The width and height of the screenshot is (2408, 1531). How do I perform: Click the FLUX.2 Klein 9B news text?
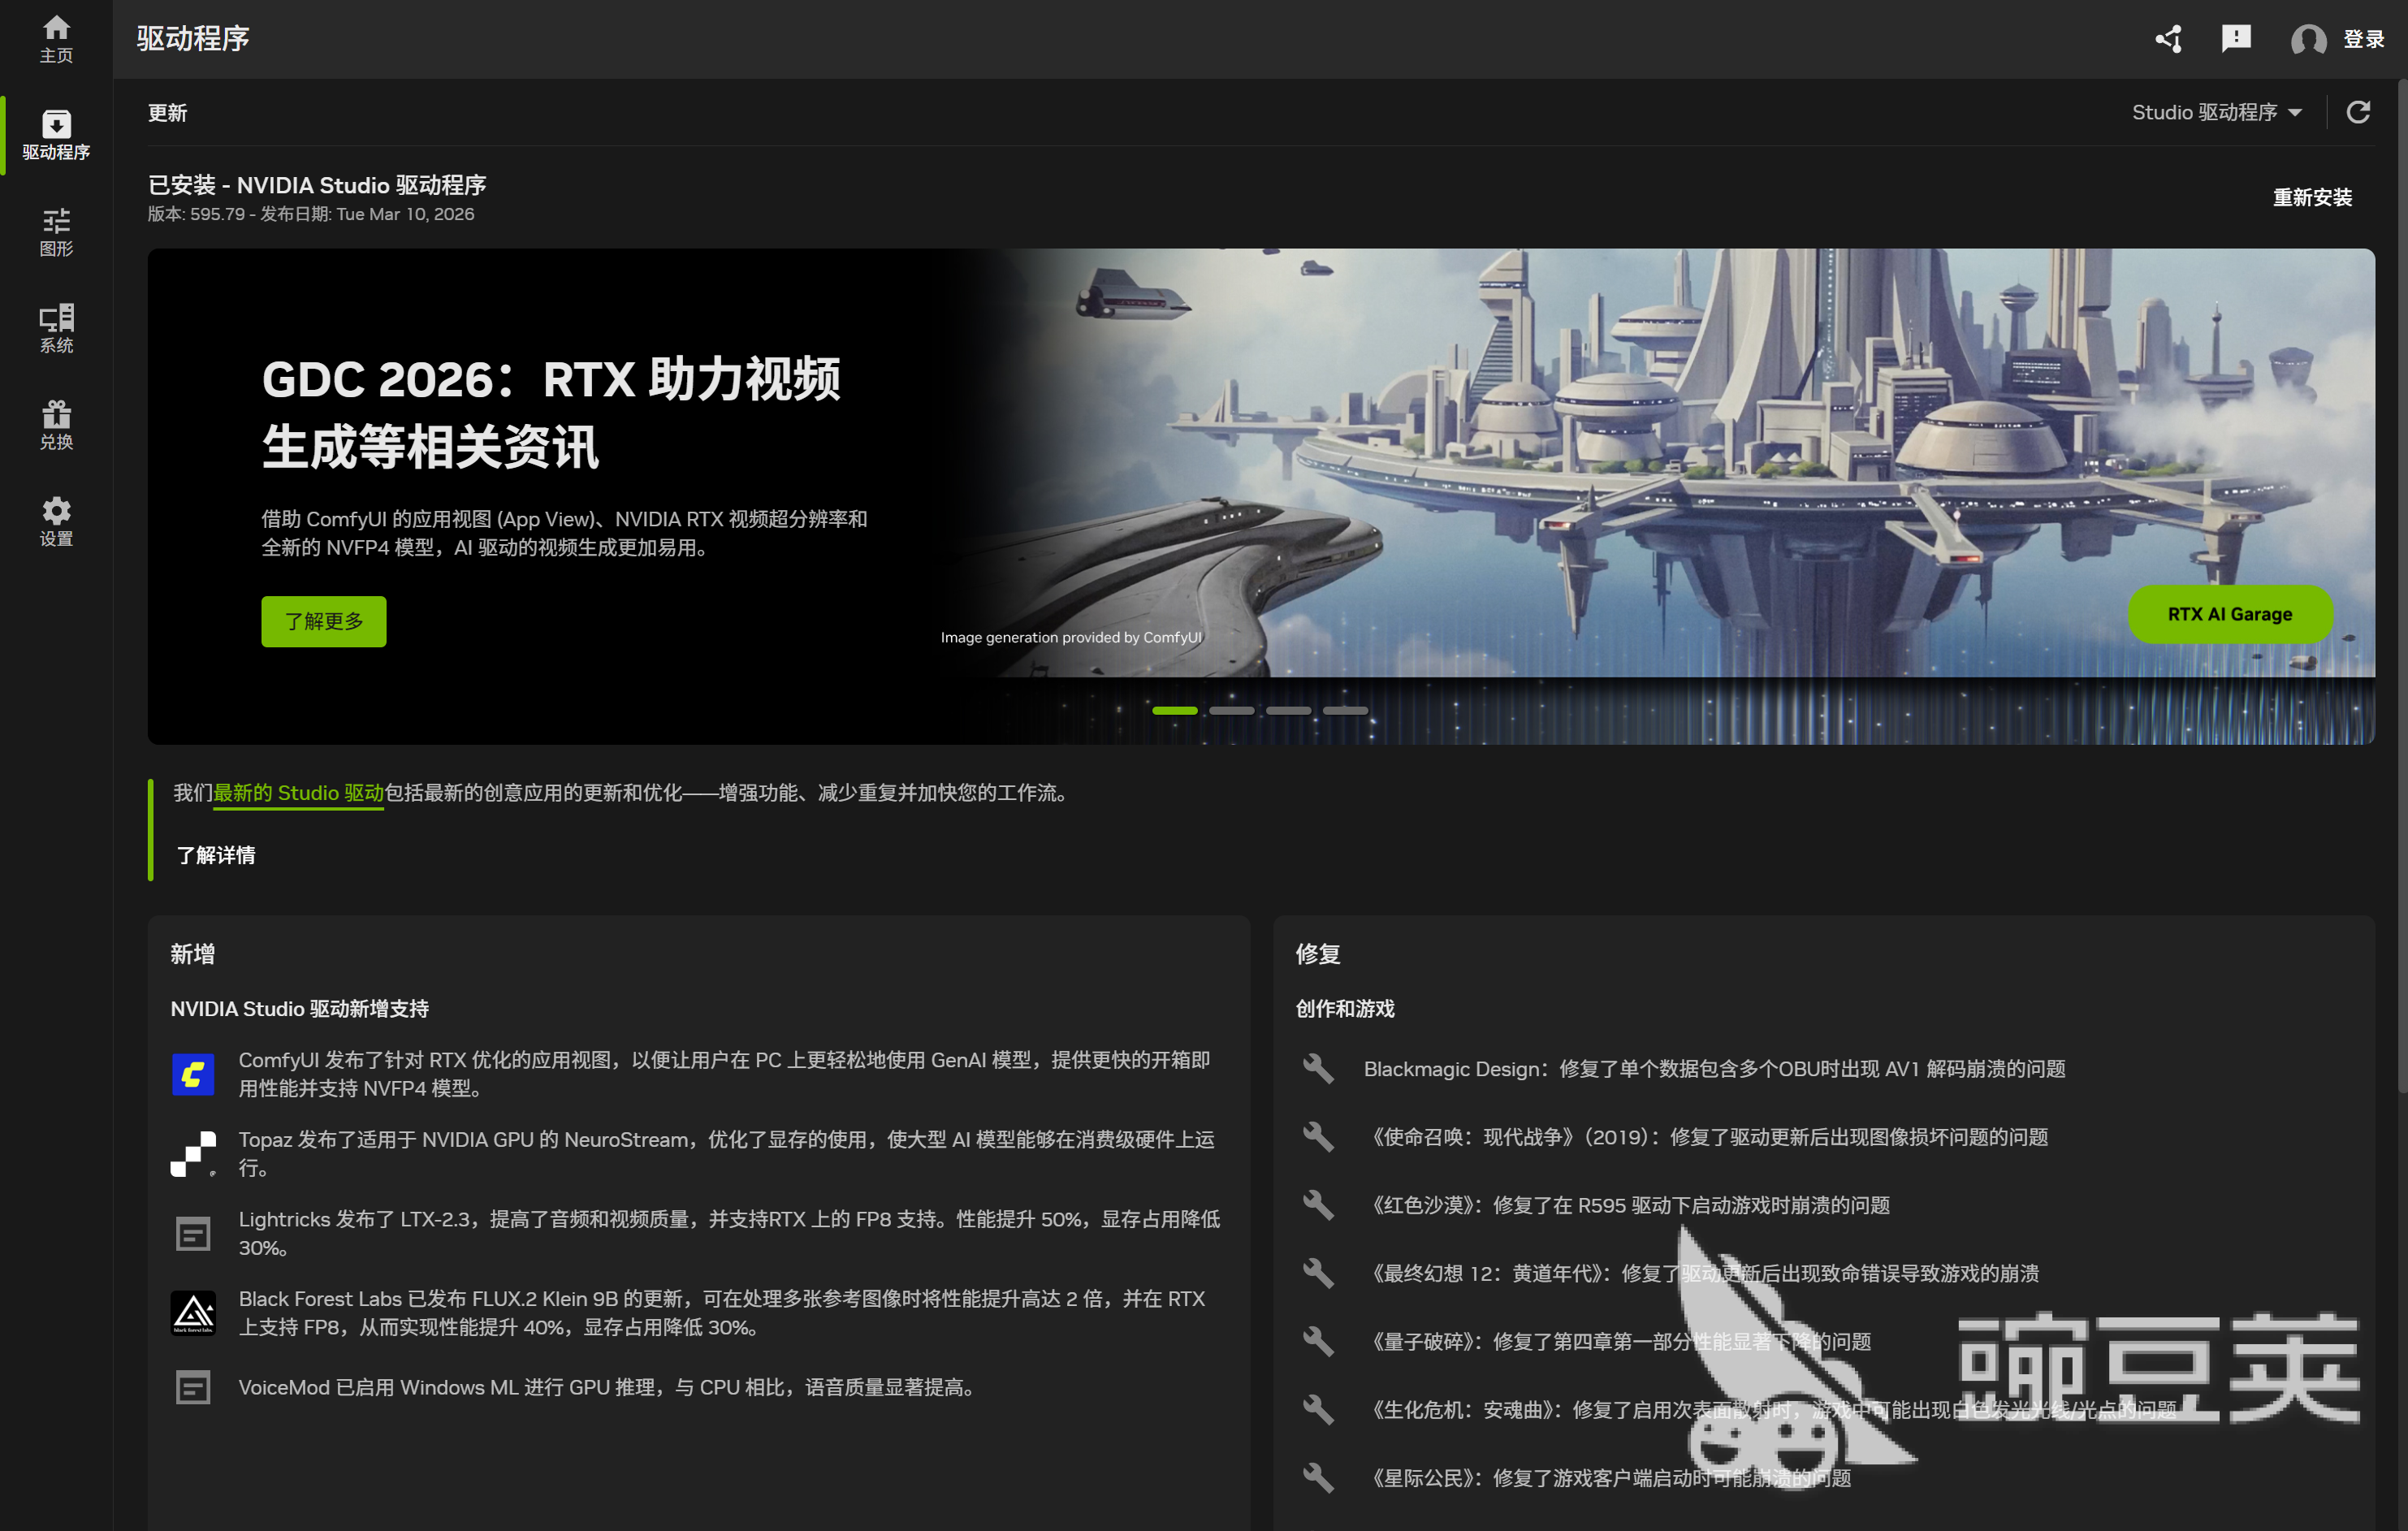click(721, 1313)
